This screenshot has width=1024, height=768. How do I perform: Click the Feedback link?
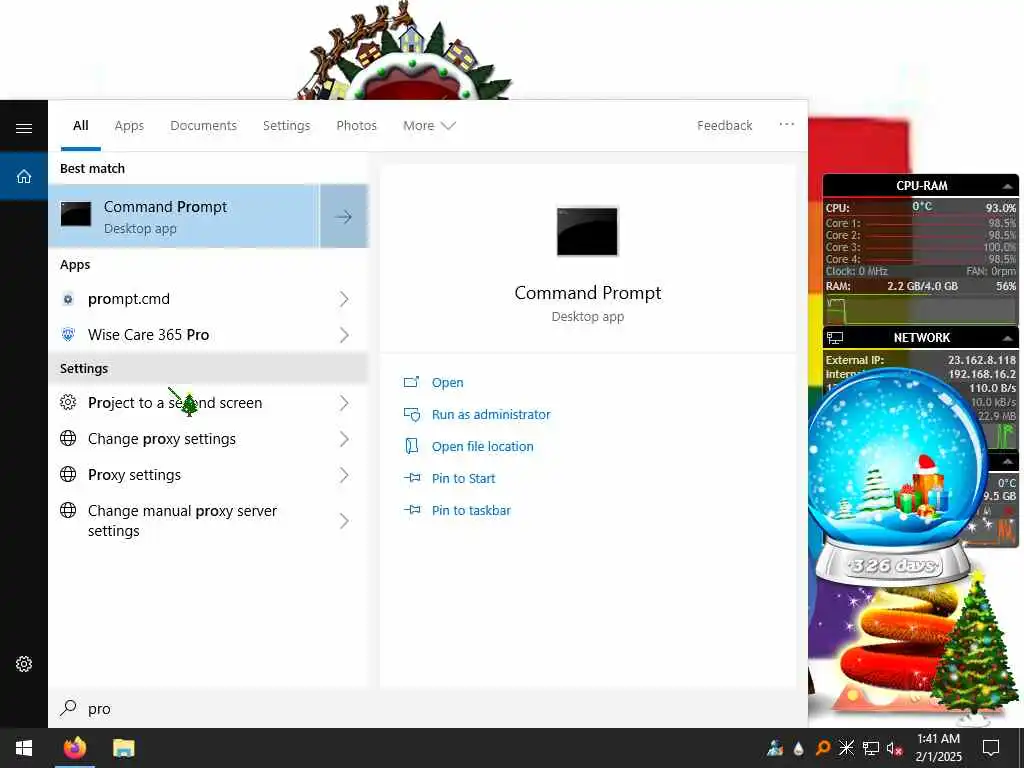pyautogui.click(x=724, y=125)
